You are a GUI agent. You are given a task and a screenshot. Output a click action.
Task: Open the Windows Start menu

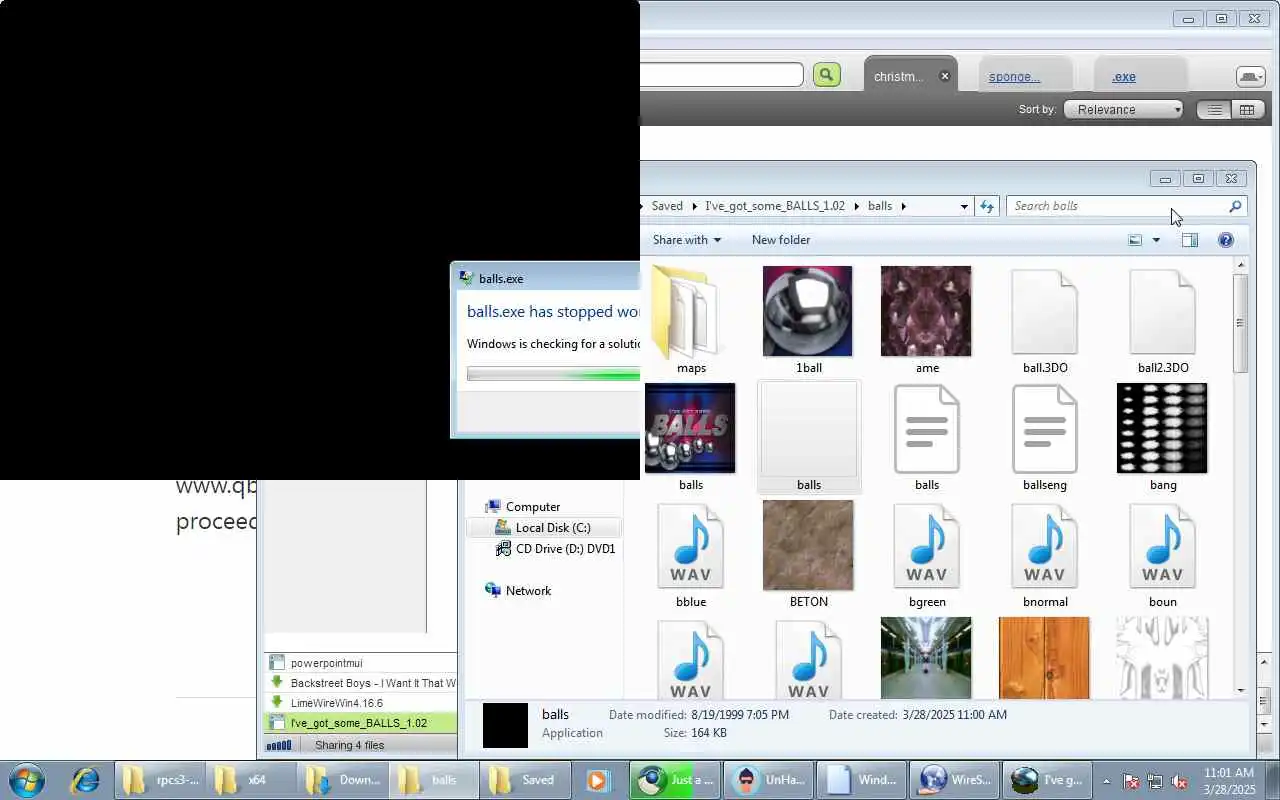pos(27,780)
